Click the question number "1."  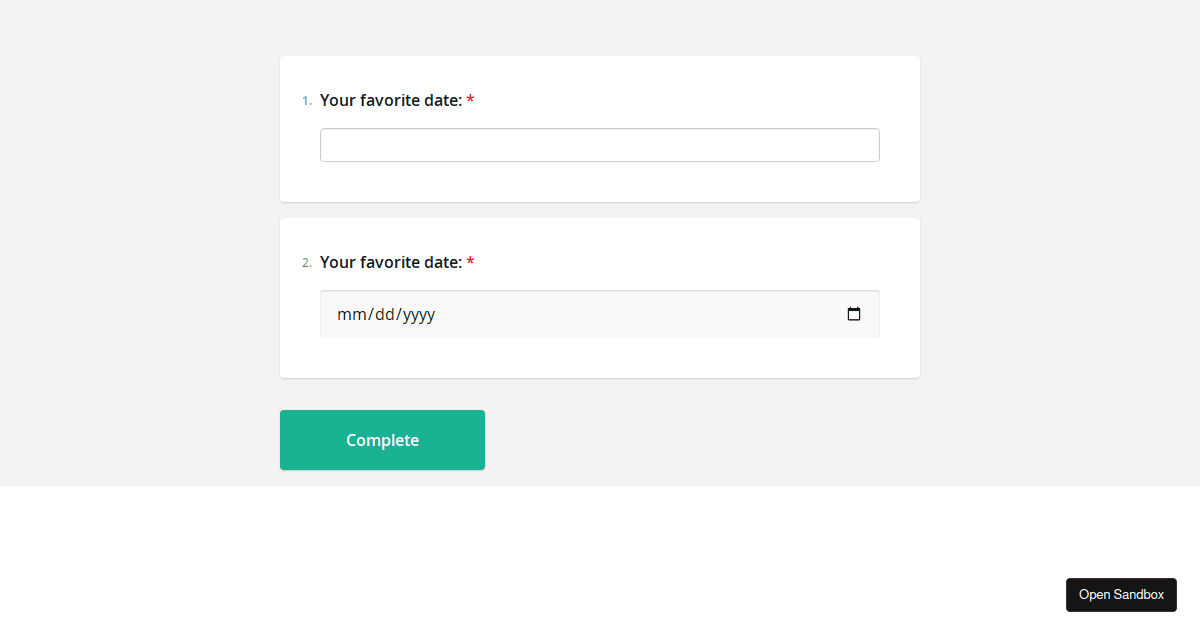tap(307, 101)
